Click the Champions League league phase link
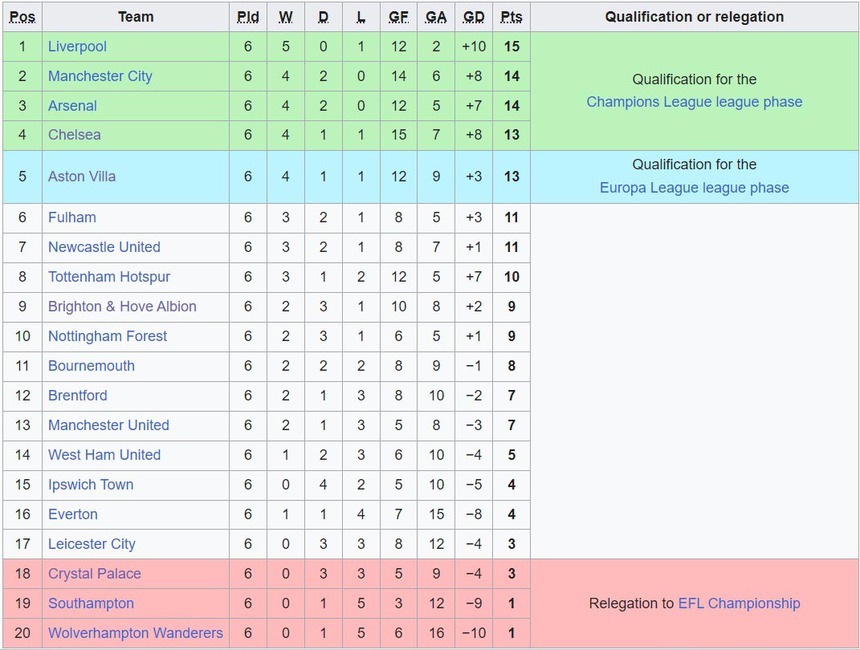 pyautogui.click(x=694, y=102)
